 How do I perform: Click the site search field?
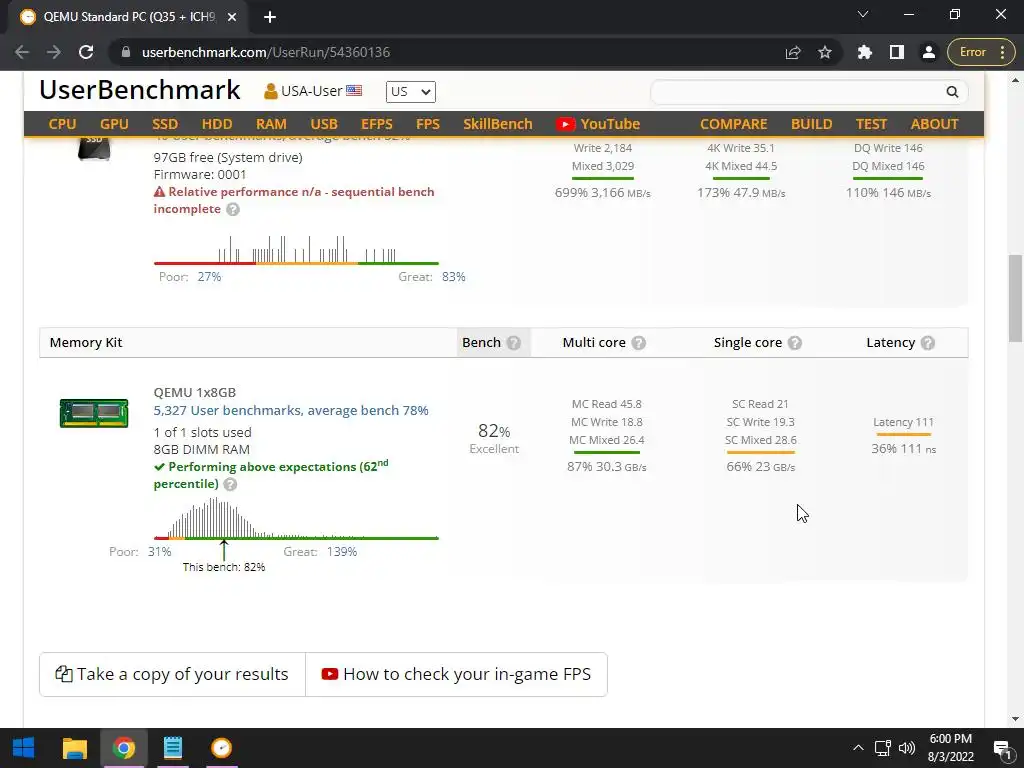(x=797, y=92)
